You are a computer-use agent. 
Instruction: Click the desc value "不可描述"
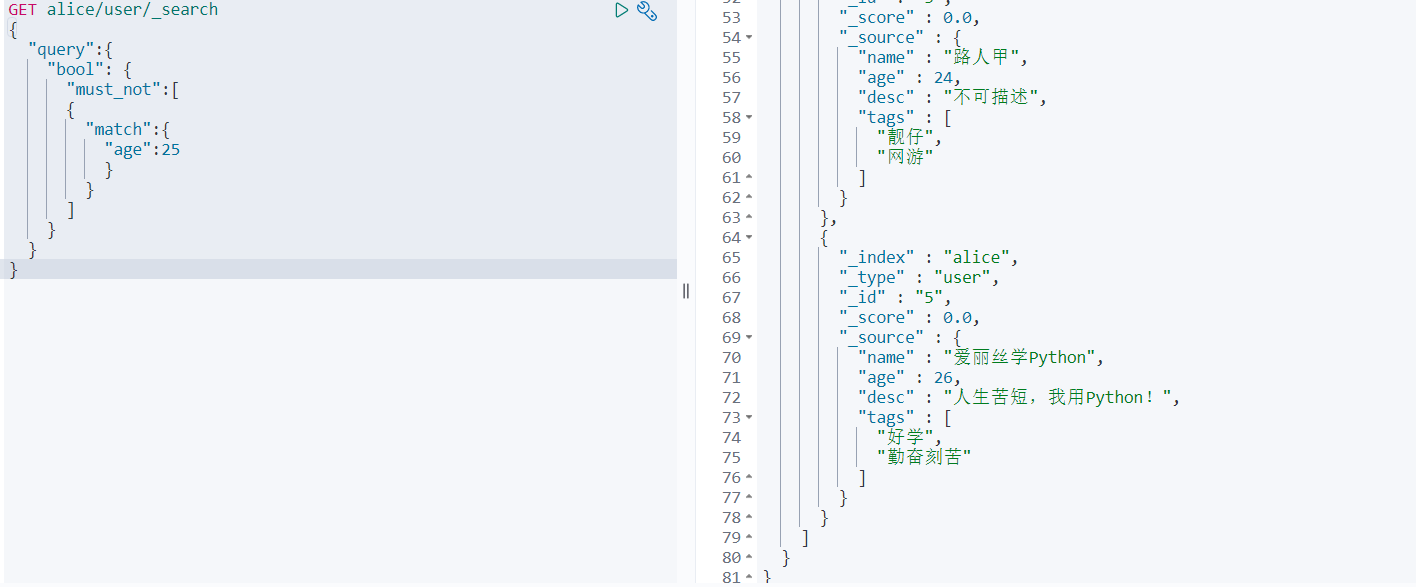(x=994, y=98)
